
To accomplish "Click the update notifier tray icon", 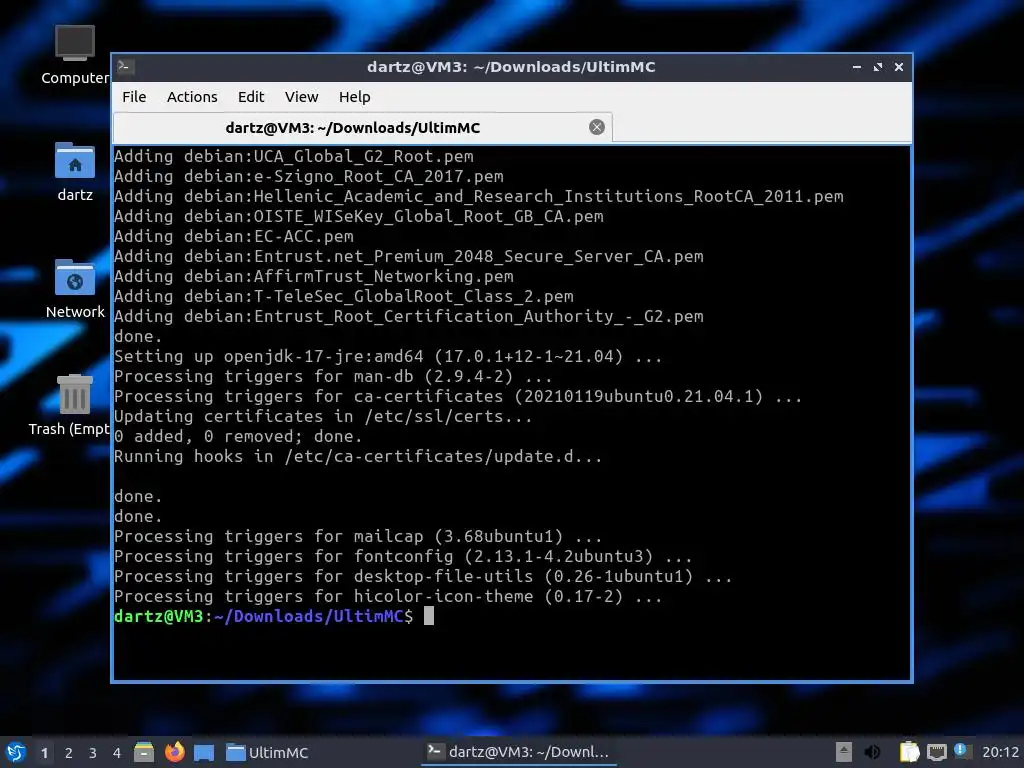I will pyautogui.click(x=961, y=751).
